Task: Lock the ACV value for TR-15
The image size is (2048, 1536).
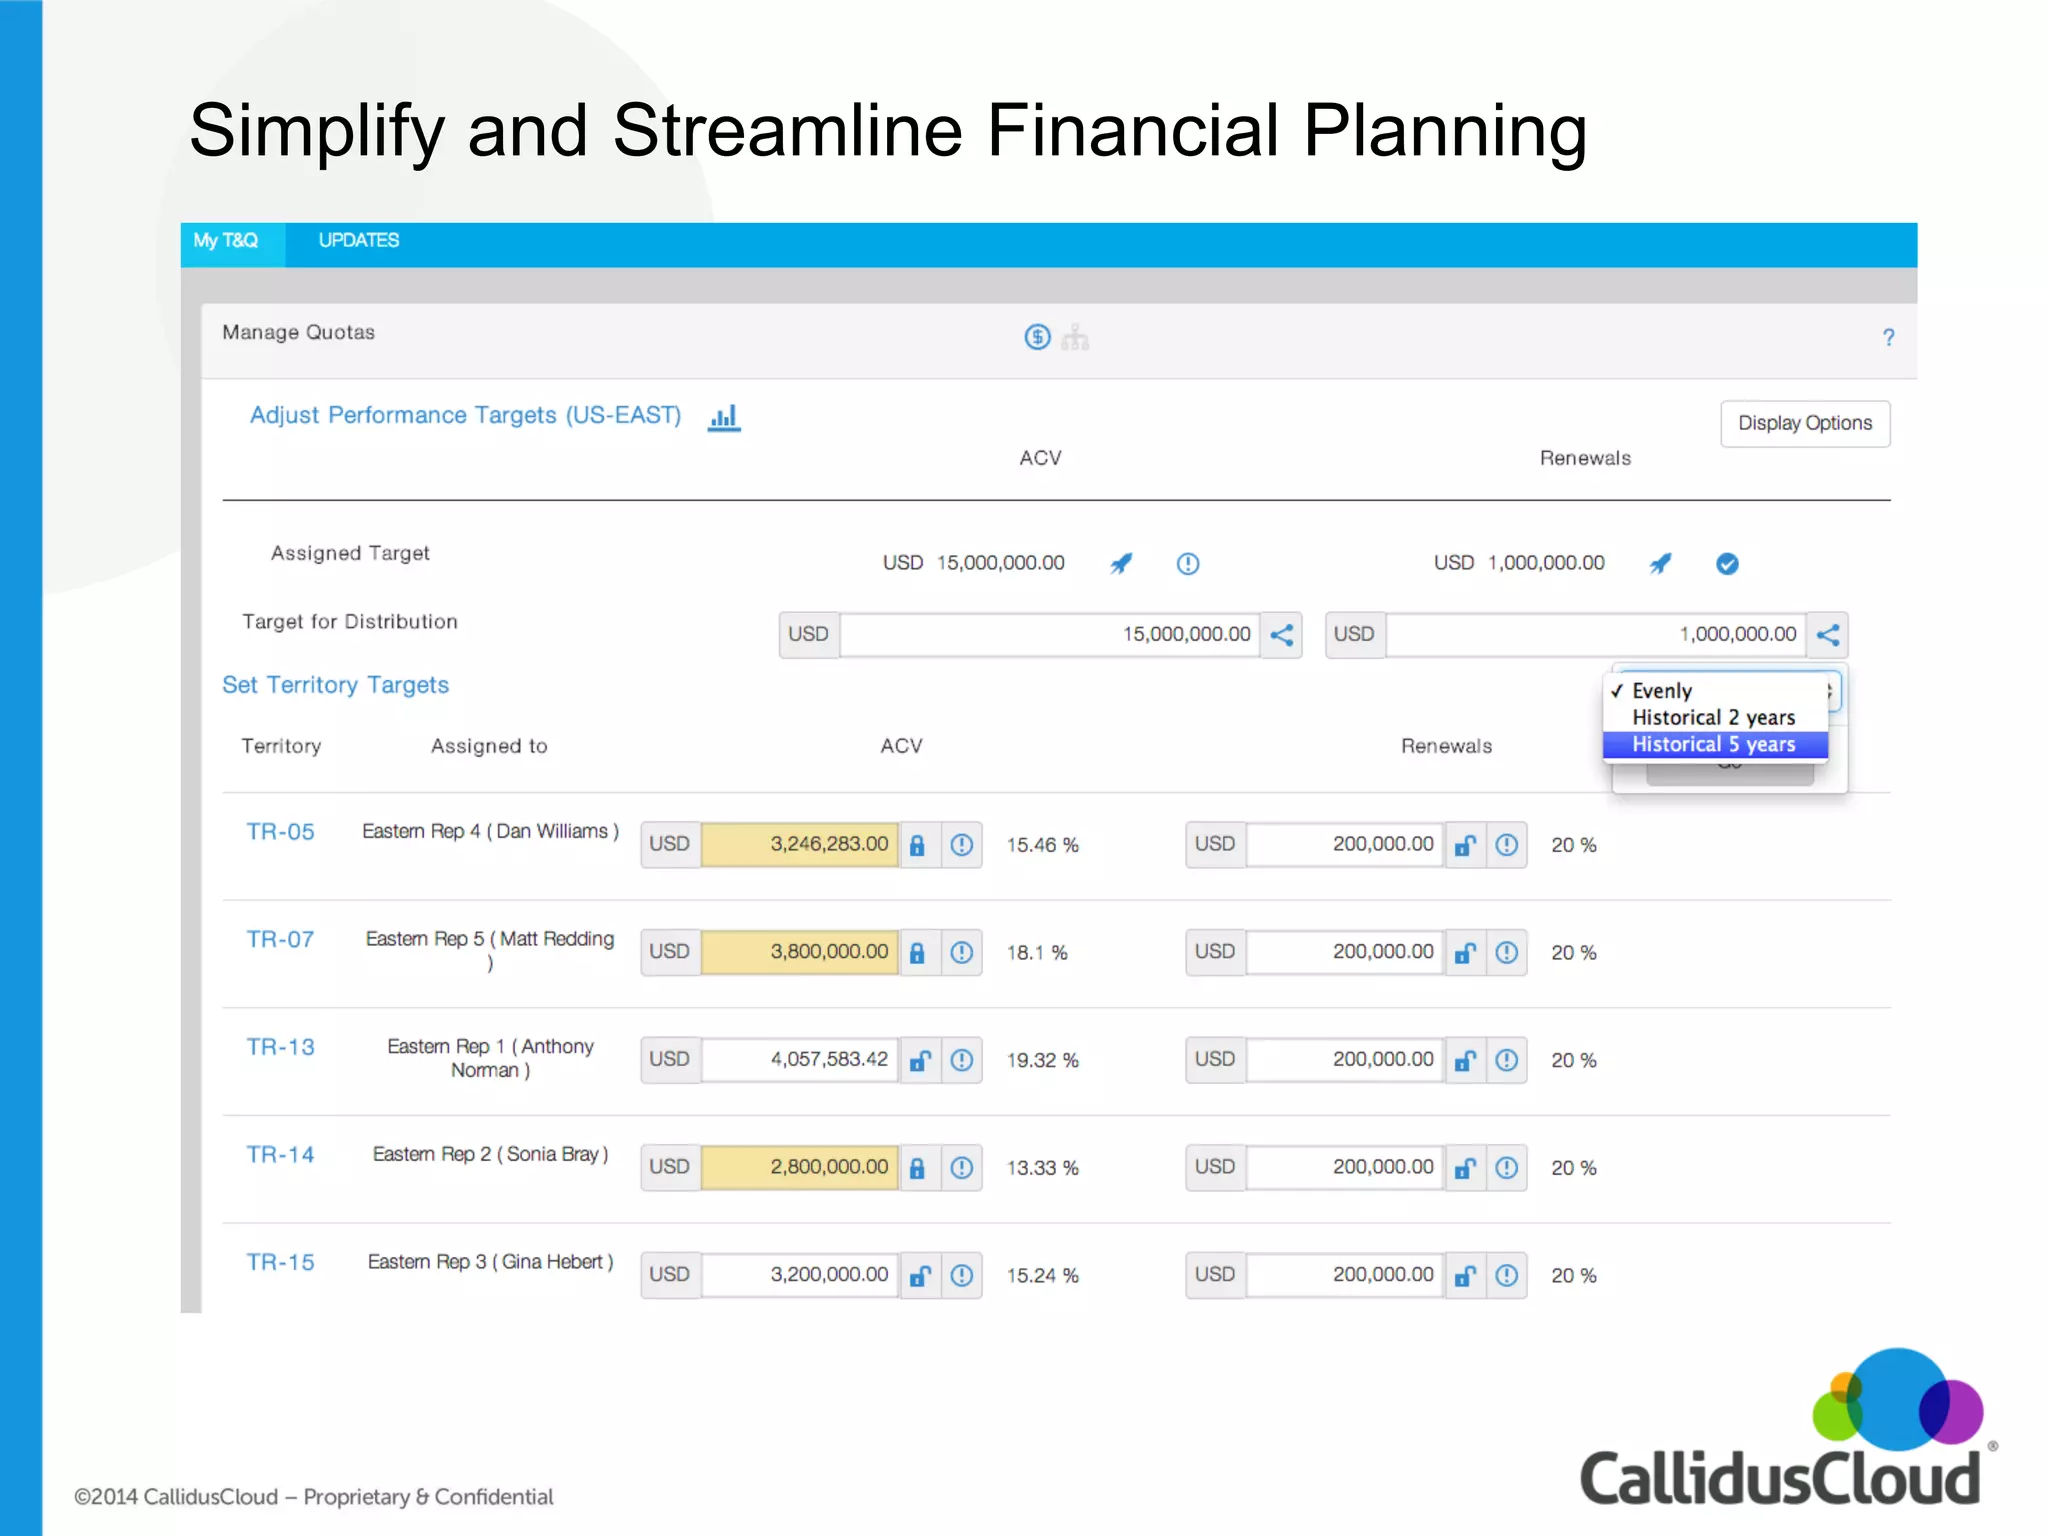Action: (919, 1275)
